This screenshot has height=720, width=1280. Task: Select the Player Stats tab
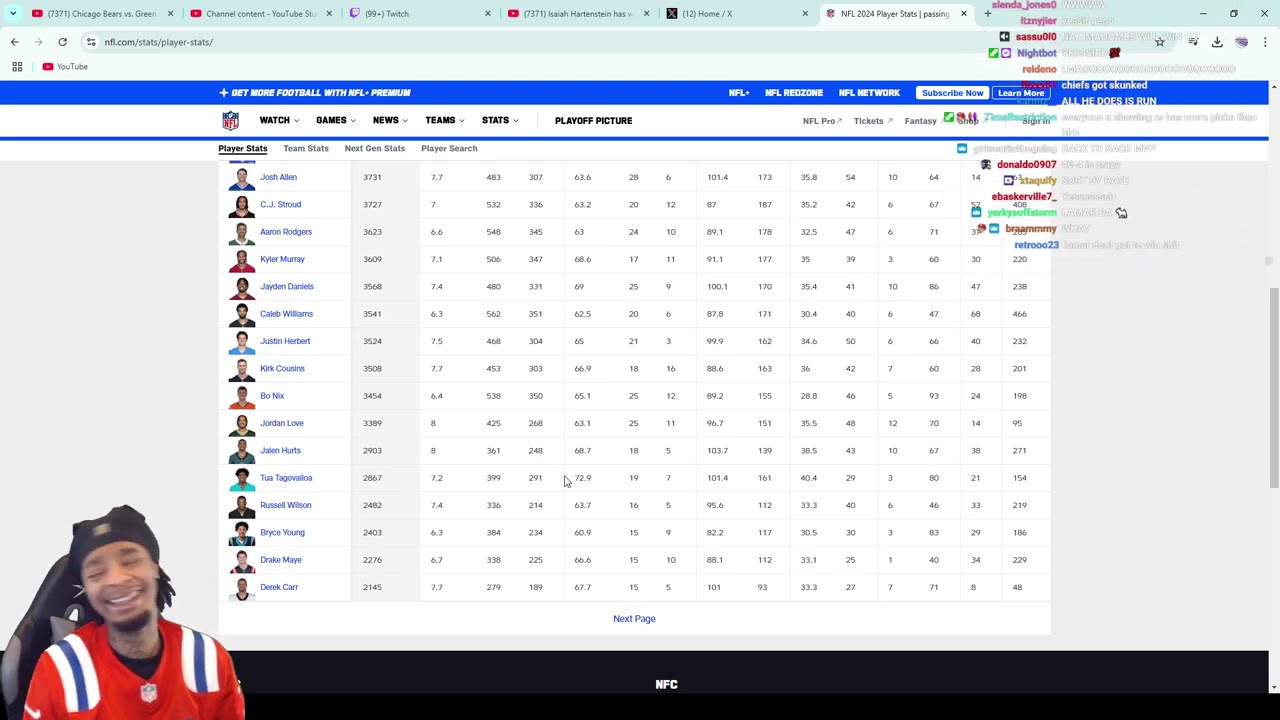tap(243, 148)
